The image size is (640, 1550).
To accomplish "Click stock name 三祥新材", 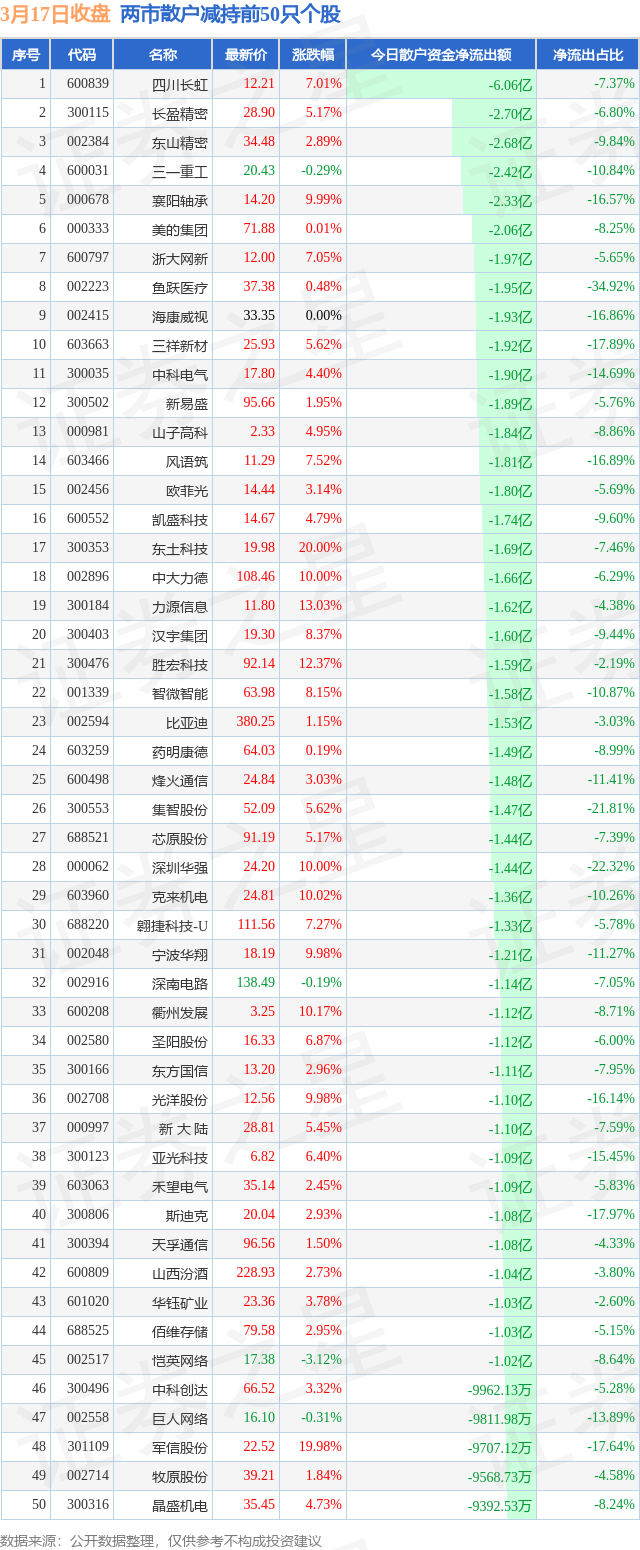I will click(180, 345).
